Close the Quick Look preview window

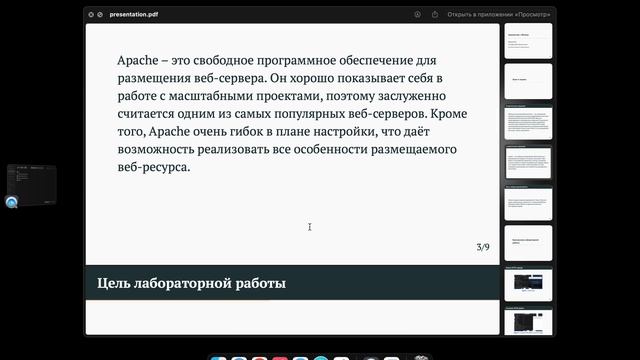(x=91, y=14)
